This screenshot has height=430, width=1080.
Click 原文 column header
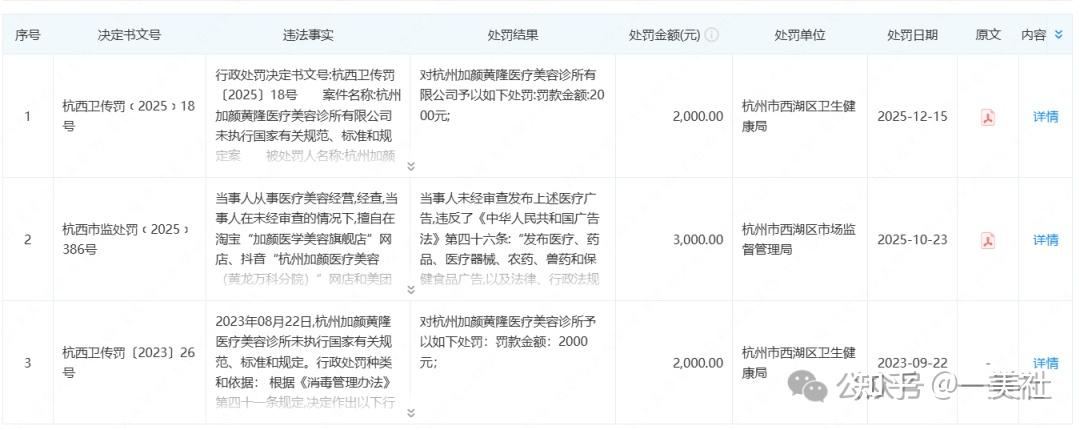(x=988, y=35)
